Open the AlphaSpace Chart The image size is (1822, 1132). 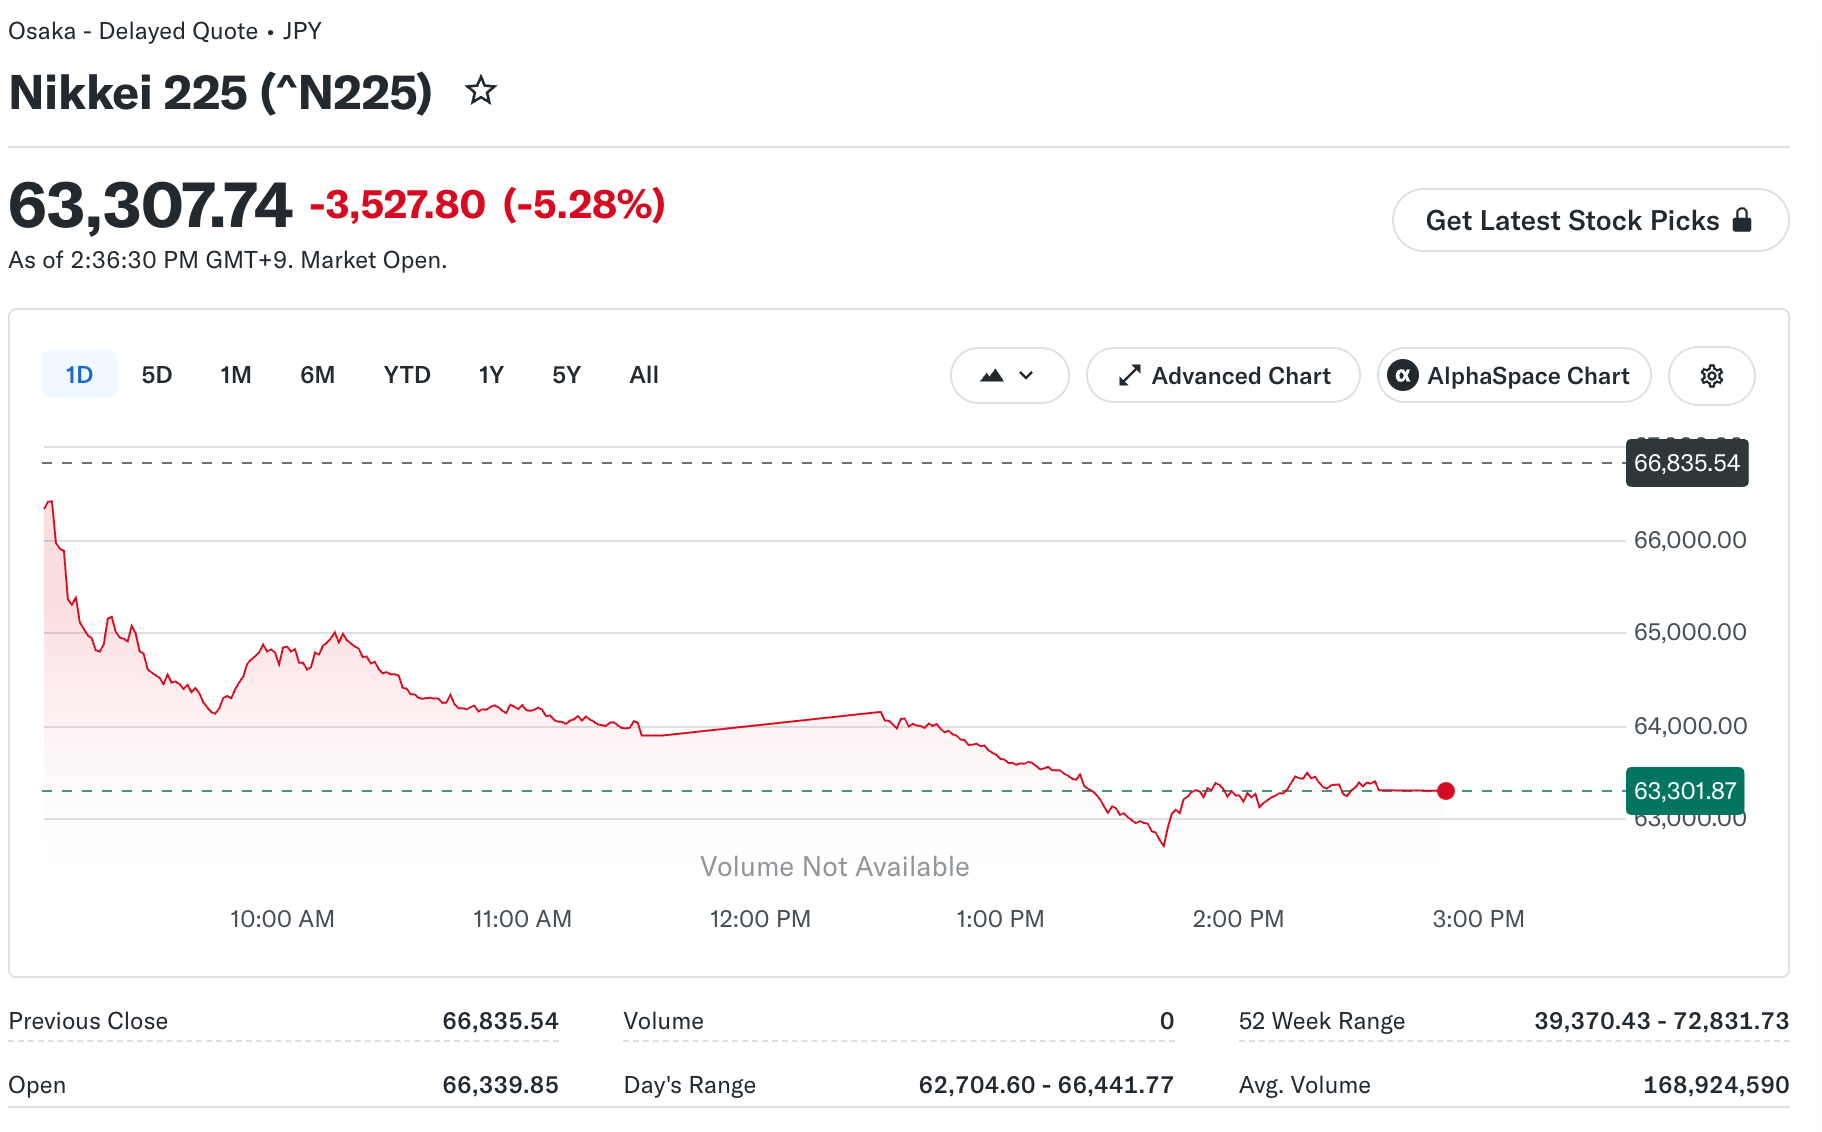click(x=1514, y=376)
